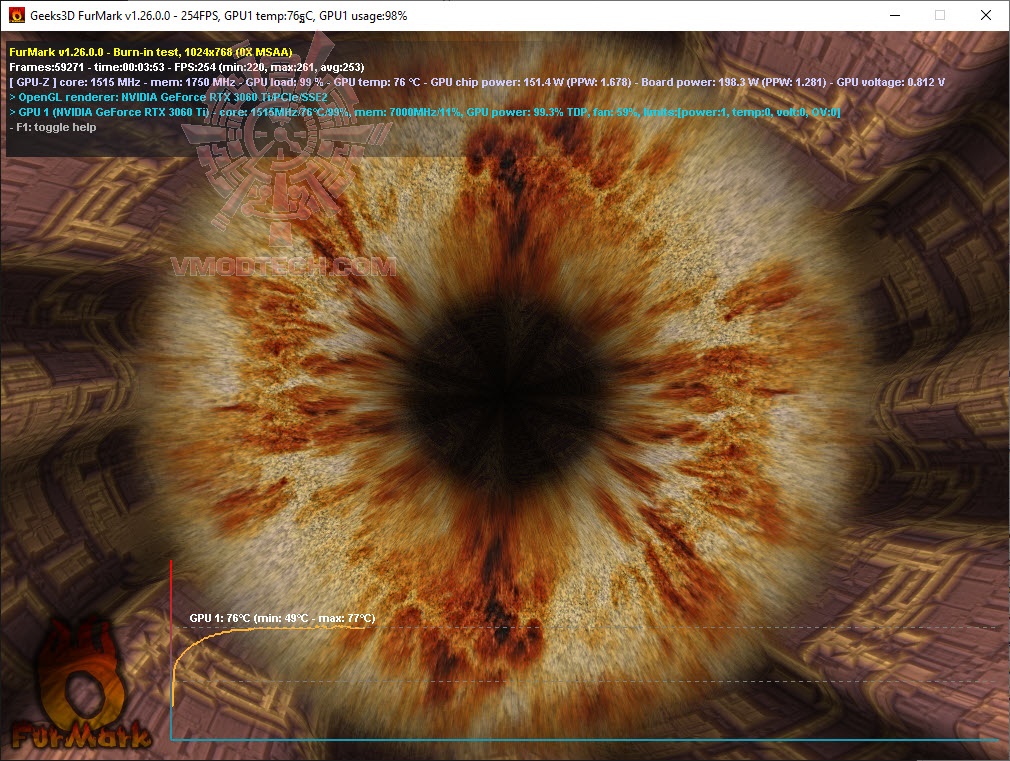Click the 'Frames:59271' statistics line
Screen dimensions: 1010x761
pyautogui.click(x=187, y=67)
